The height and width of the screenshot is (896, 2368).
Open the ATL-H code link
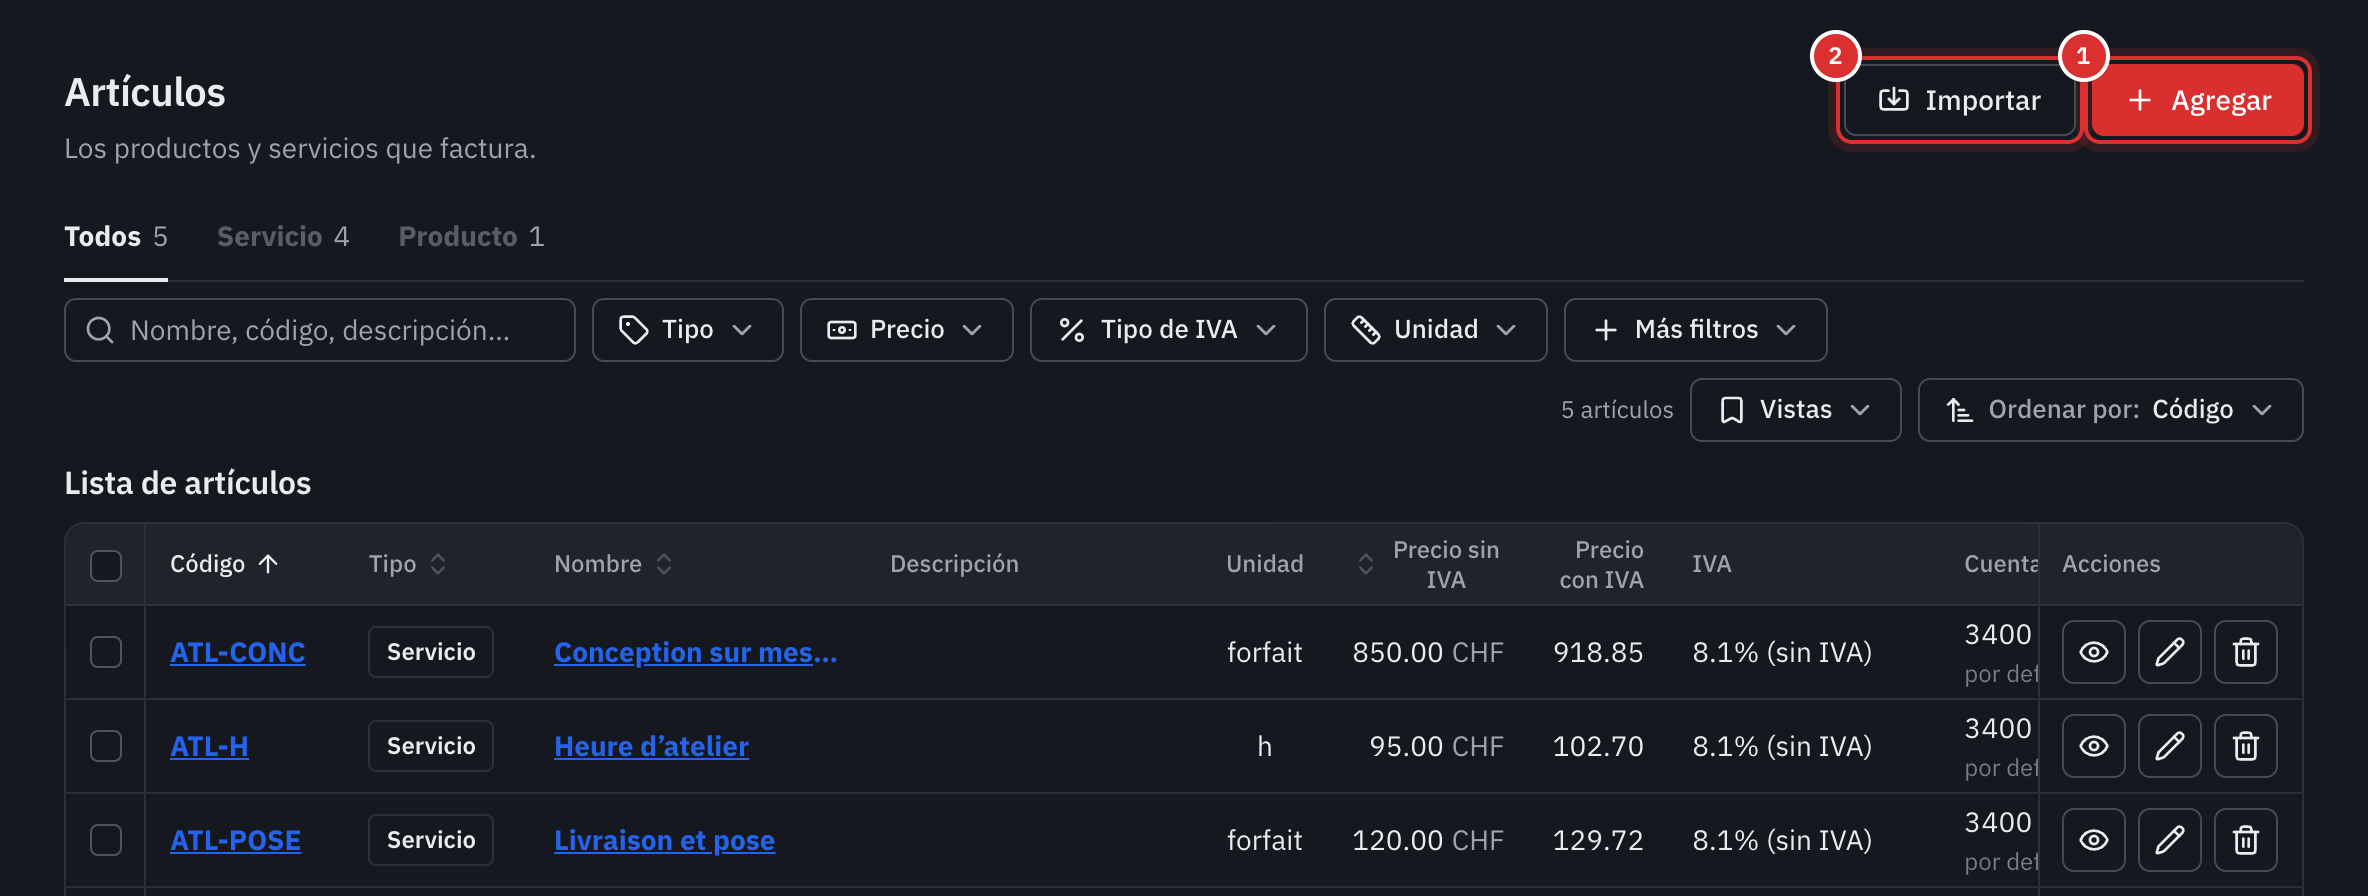pyautogui.click(x=209, y=746)
